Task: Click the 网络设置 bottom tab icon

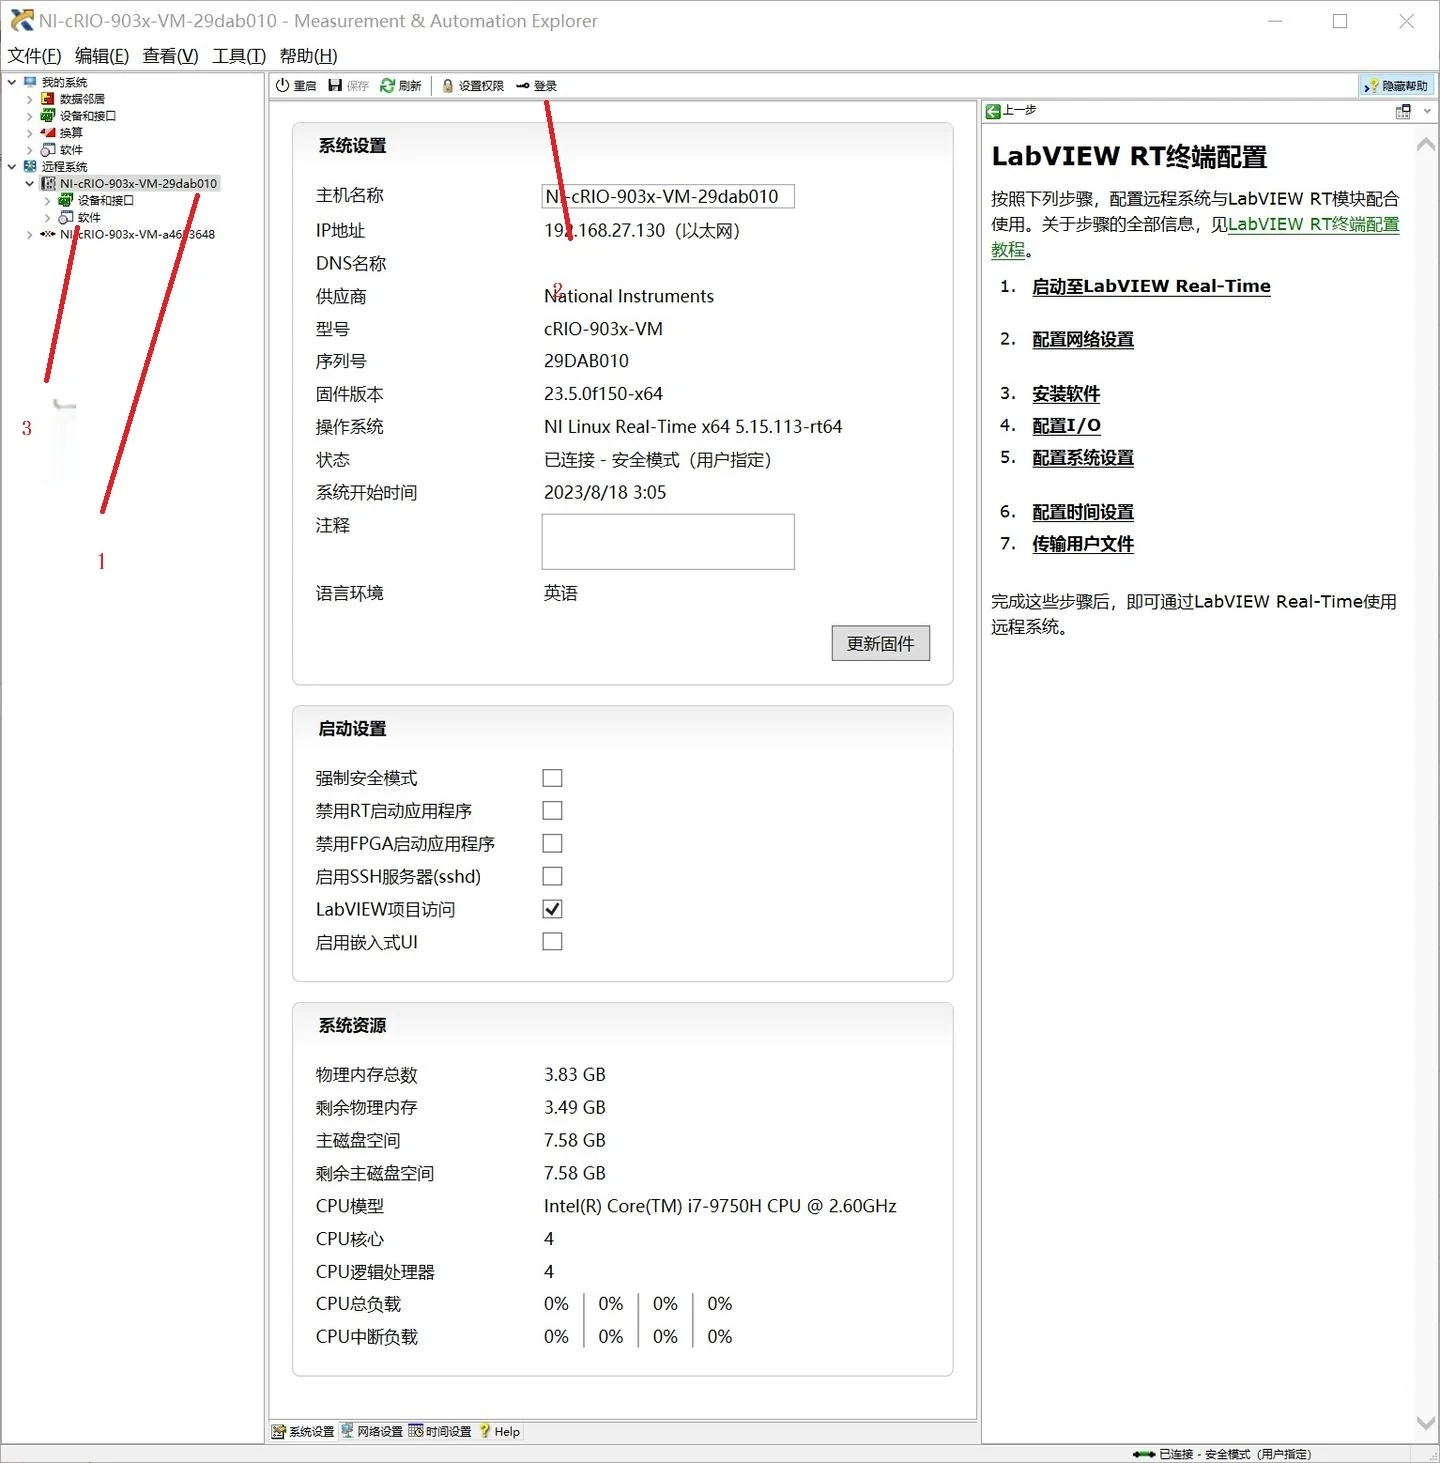Action: pyautogui.click(x=347, y=1431)
